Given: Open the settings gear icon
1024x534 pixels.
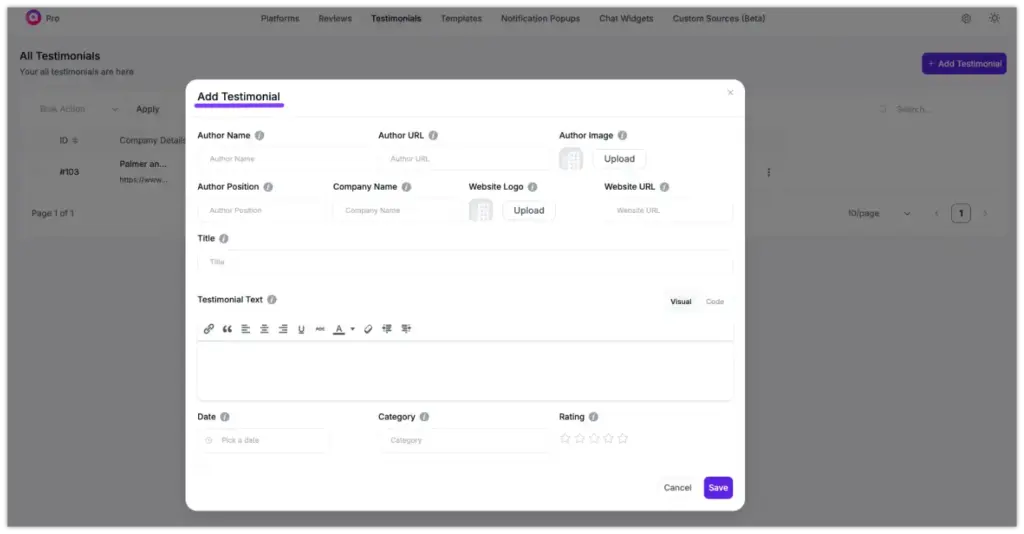Looking at the screenshot, I should coord(966,18).
